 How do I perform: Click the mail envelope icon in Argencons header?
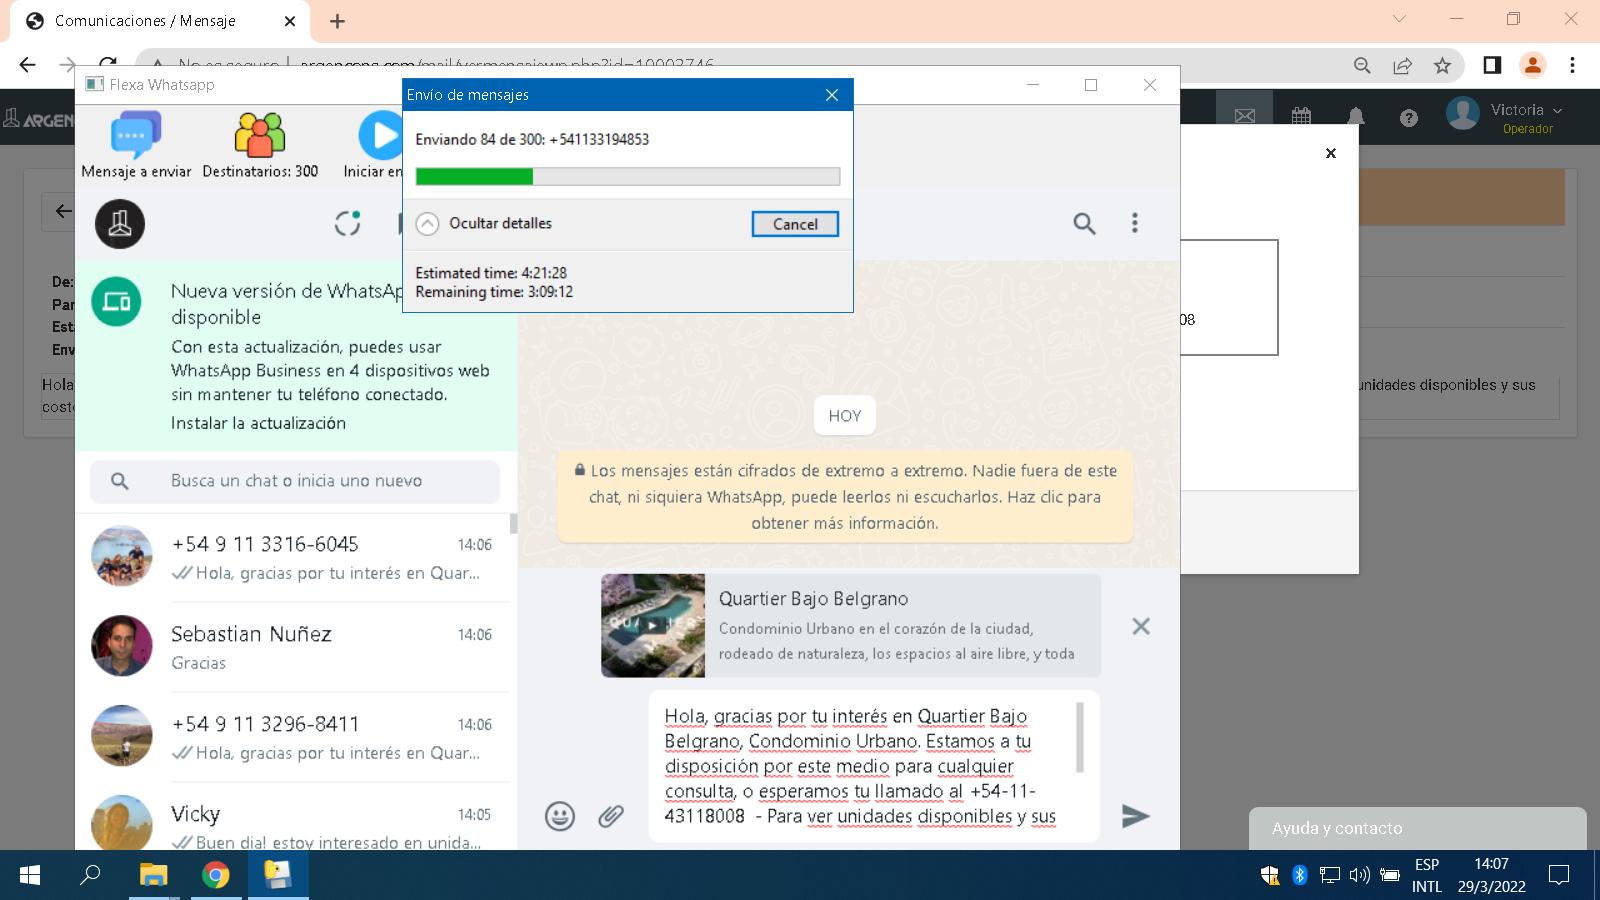(x=1244, y=117)
